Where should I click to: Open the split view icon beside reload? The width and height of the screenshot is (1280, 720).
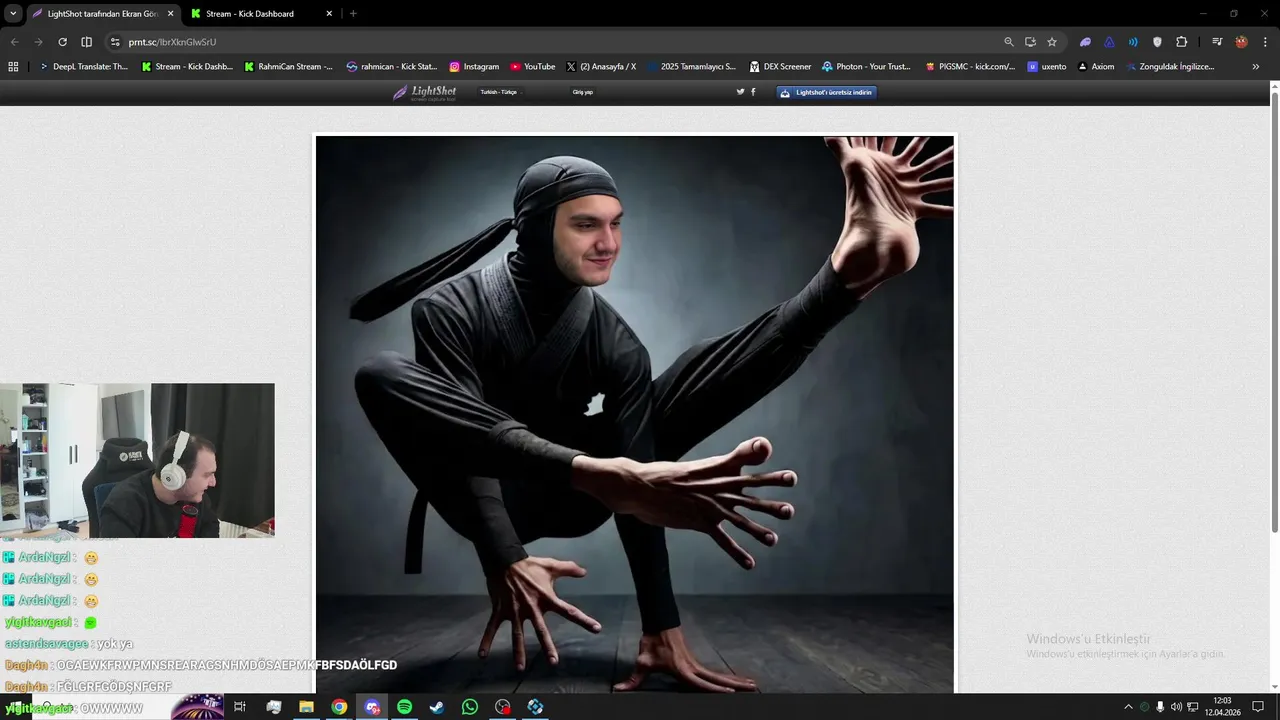[86, 42]
